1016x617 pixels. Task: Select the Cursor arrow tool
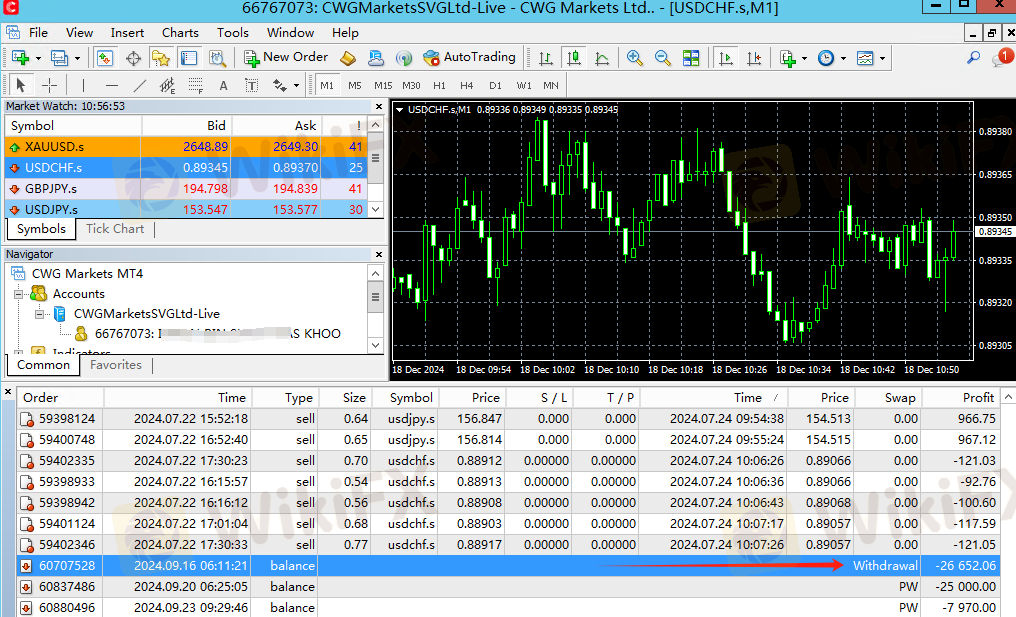21,85
